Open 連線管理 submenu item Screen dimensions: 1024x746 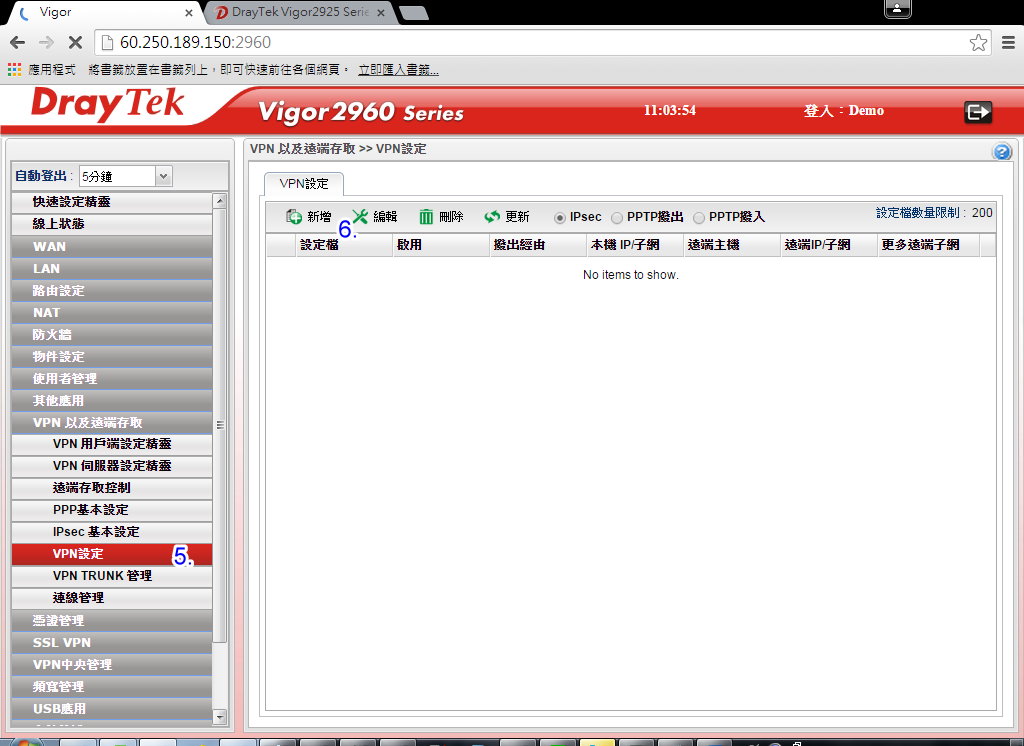coord(112,598)
